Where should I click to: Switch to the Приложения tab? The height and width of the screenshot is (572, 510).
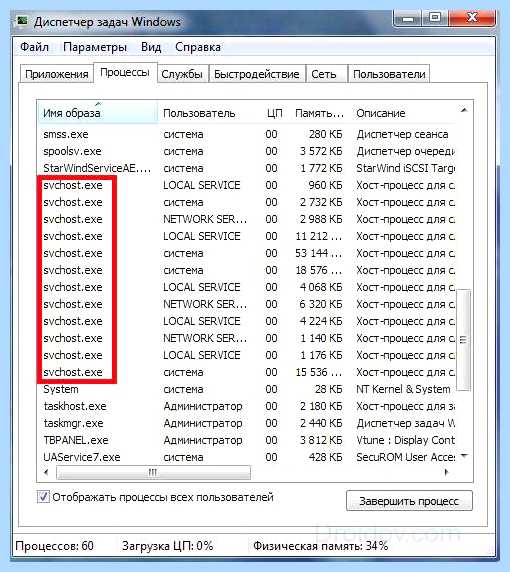[57, 74]
